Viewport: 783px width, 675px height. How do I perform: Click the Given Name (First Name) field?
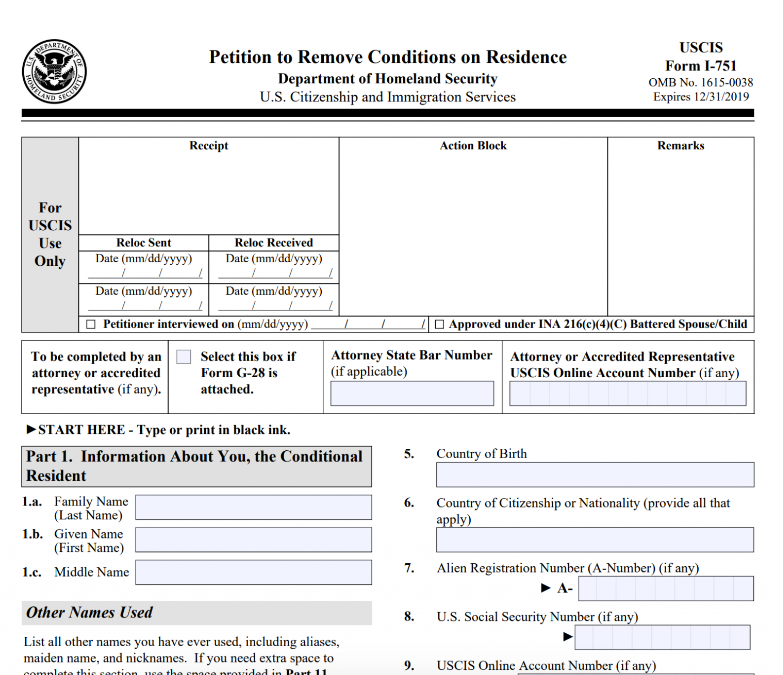click(254, 540)
